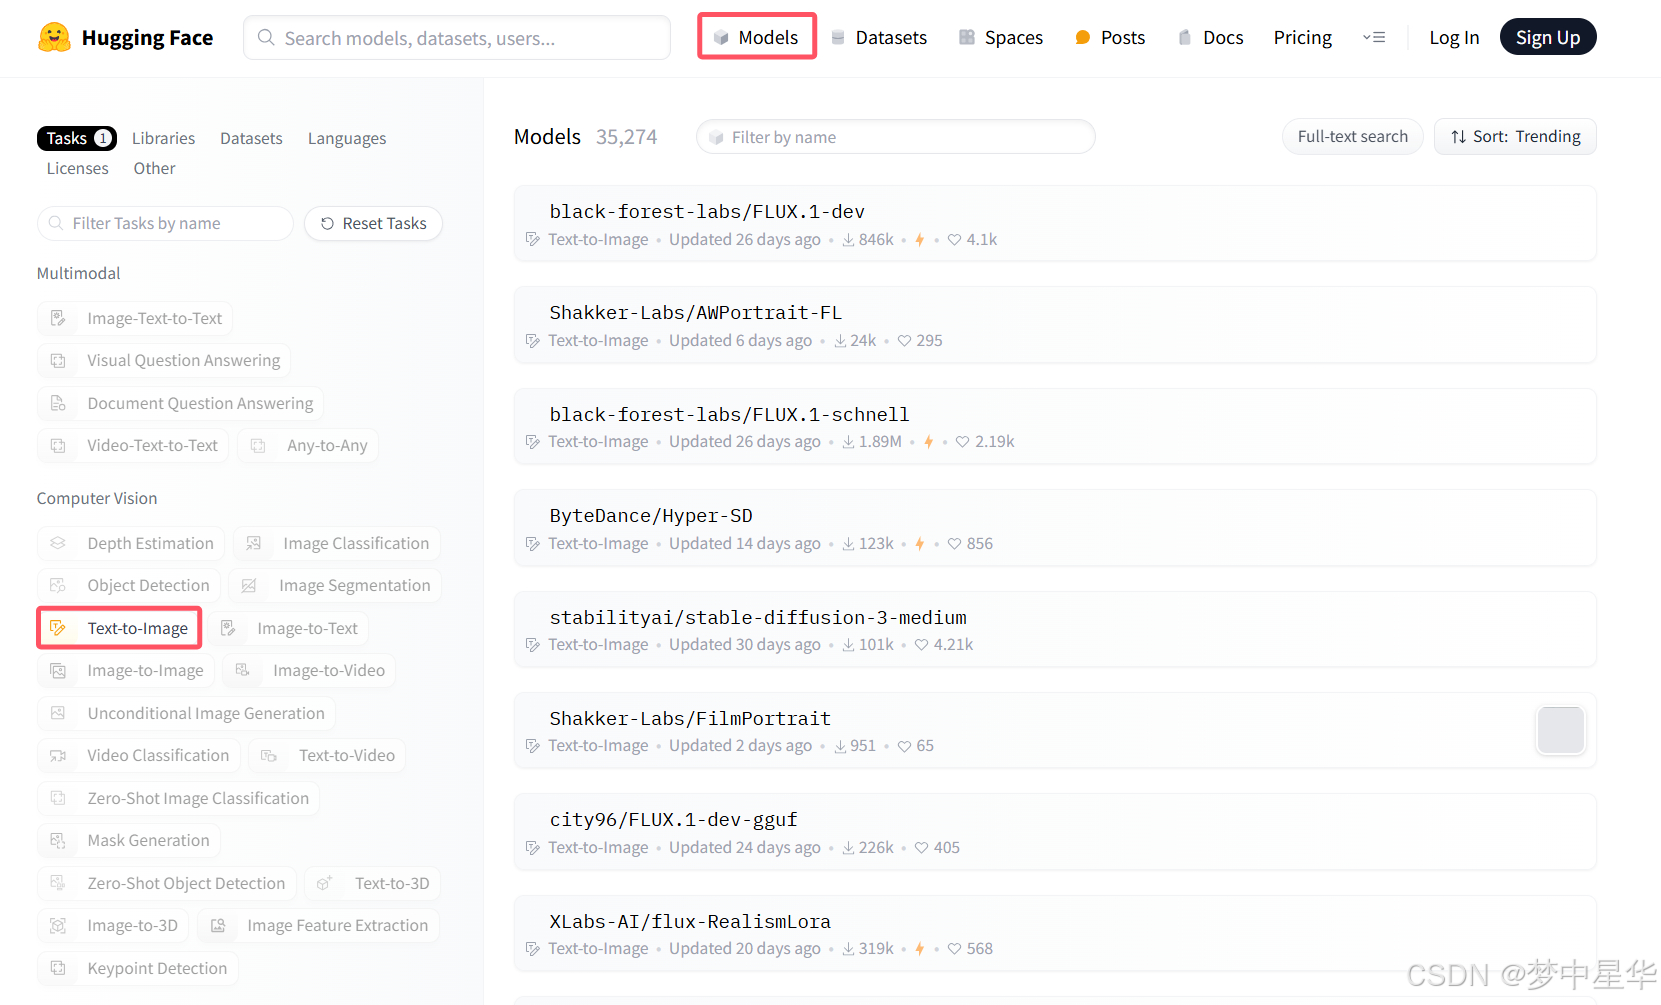This screenshot has width=1661, height=1005.
Task: Click the Reset Tasks button
Action: coord(374,223)
